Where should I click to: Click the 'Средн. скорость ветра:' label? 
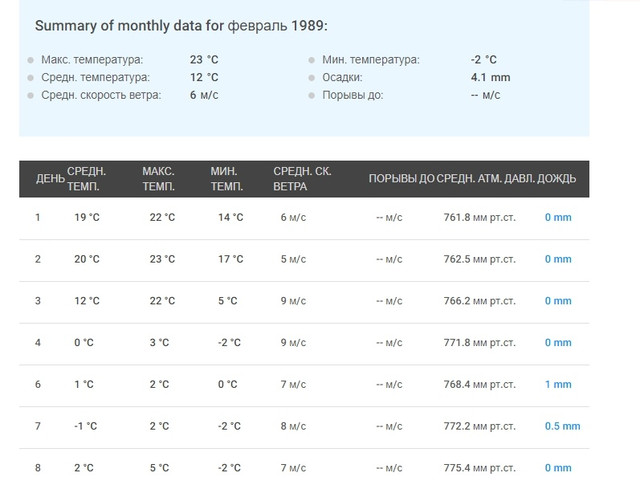click(x=101, y=95)
